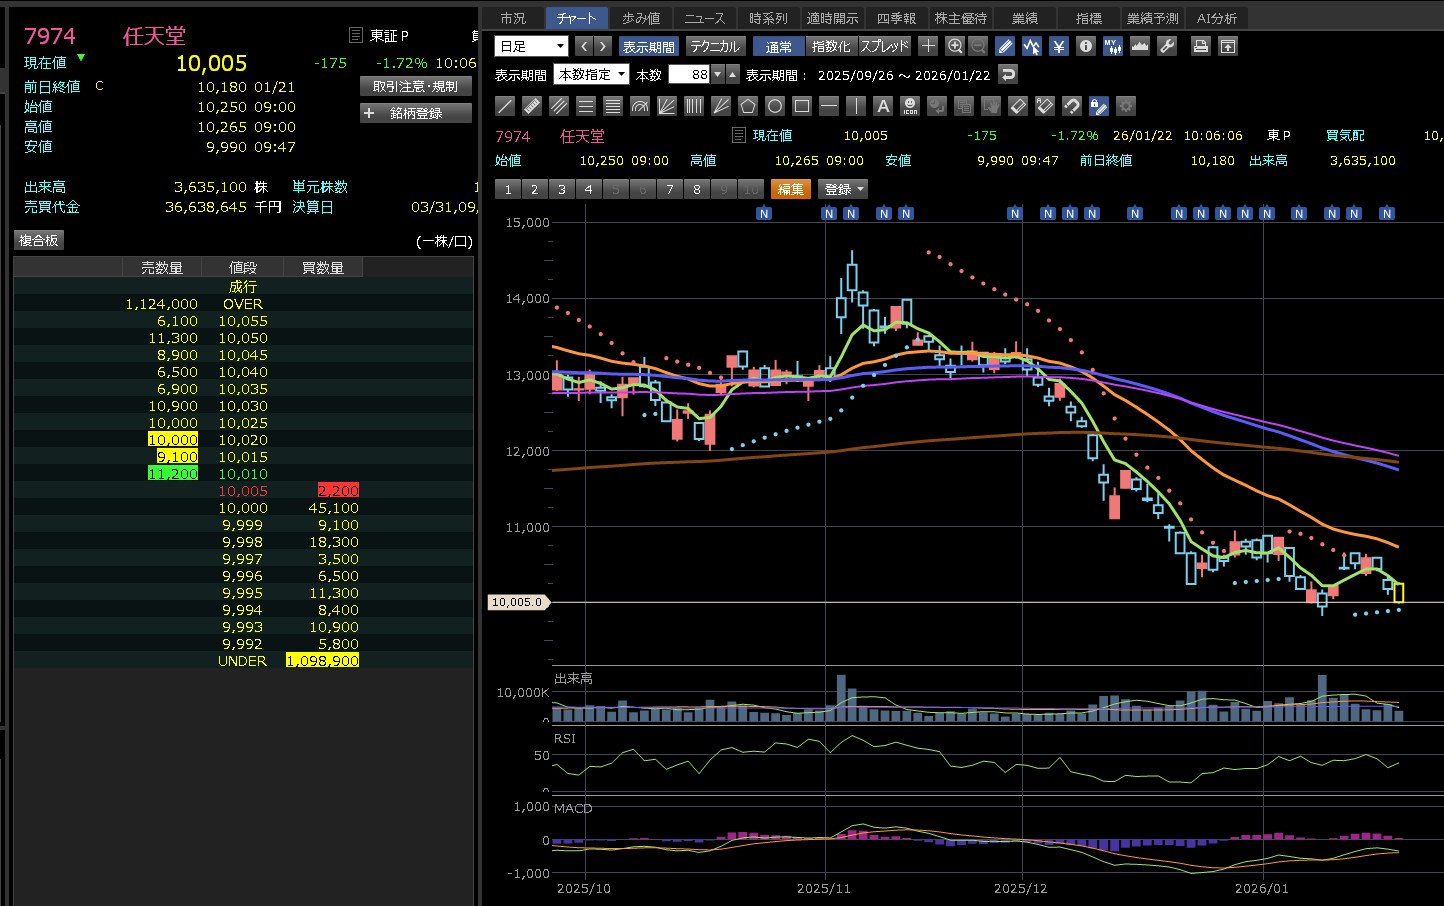Open the 登録 dropdown button
The width and height of the screenshot is (1444, 906).
[843, 189]
